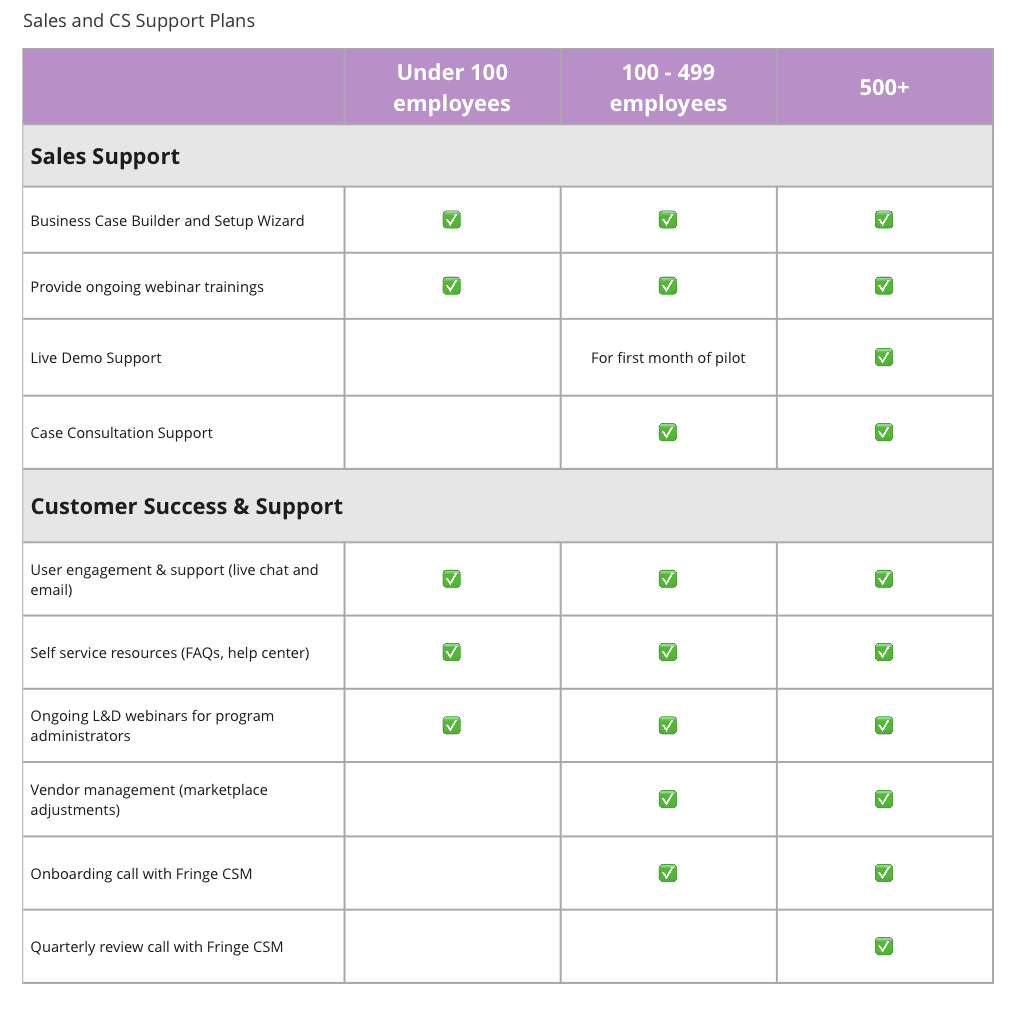Click Ongoing L&D webinars checkmark under 100 employees
The height and width of the screenshot is (1014, 1016).
452,725
